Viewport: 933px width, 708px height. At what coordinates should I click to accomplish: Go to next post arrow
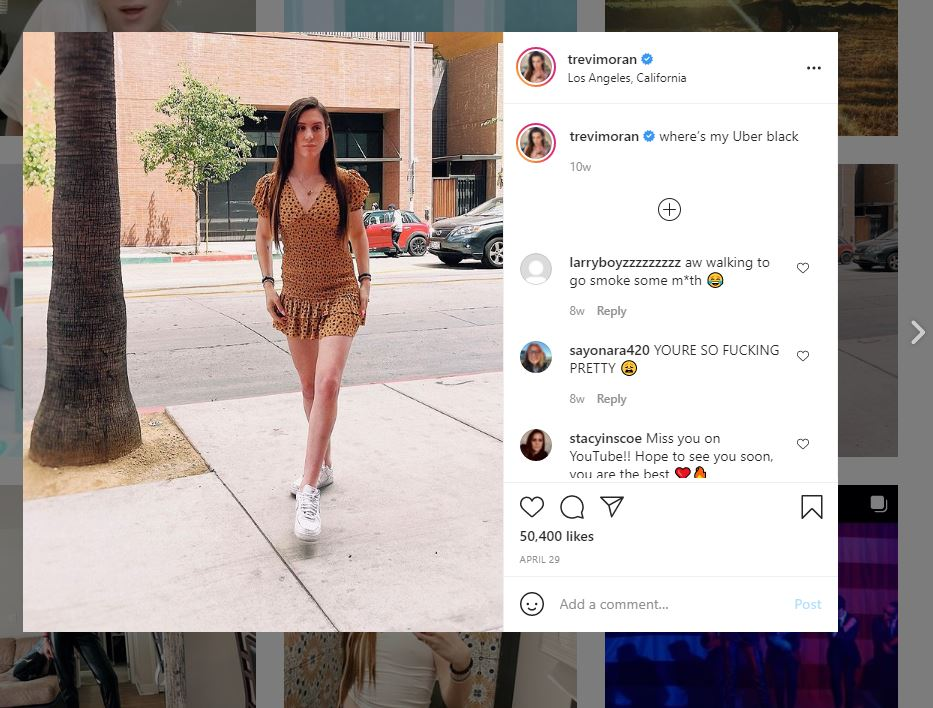point(918,333)
